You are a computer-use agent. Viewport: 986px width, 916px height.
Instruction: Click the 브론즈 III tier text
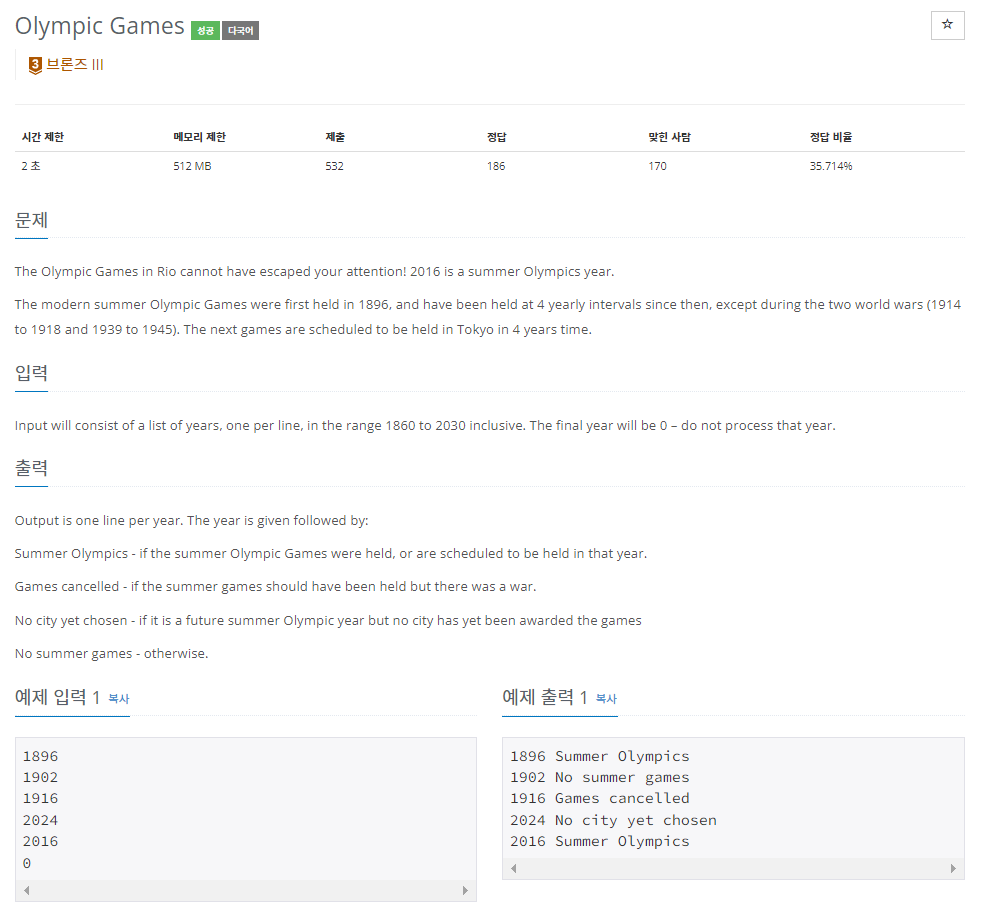tap(75, 65)
